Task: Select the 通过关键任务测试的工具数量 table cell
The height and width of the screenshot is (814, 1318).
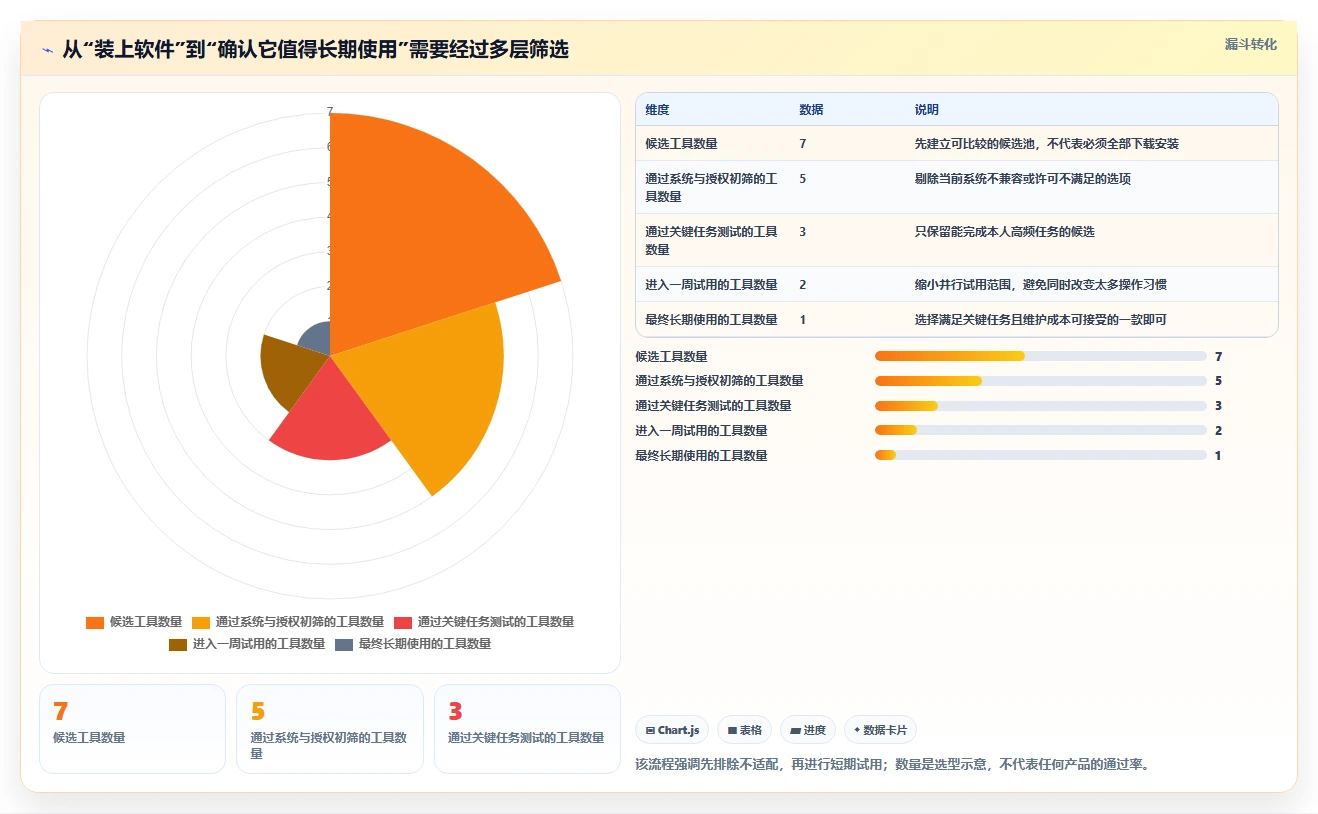Action: pos(712,240)
